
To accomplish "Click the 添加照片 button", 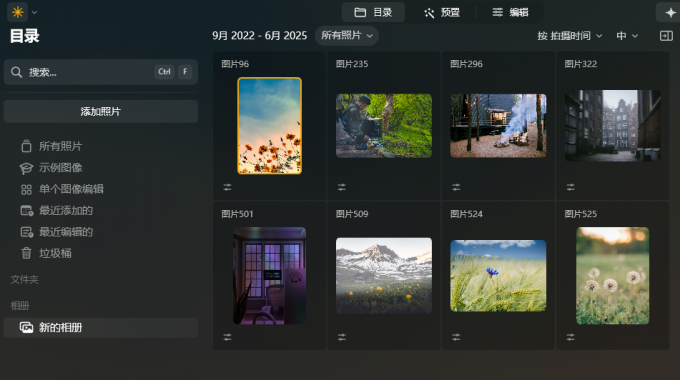I will 101,111.
